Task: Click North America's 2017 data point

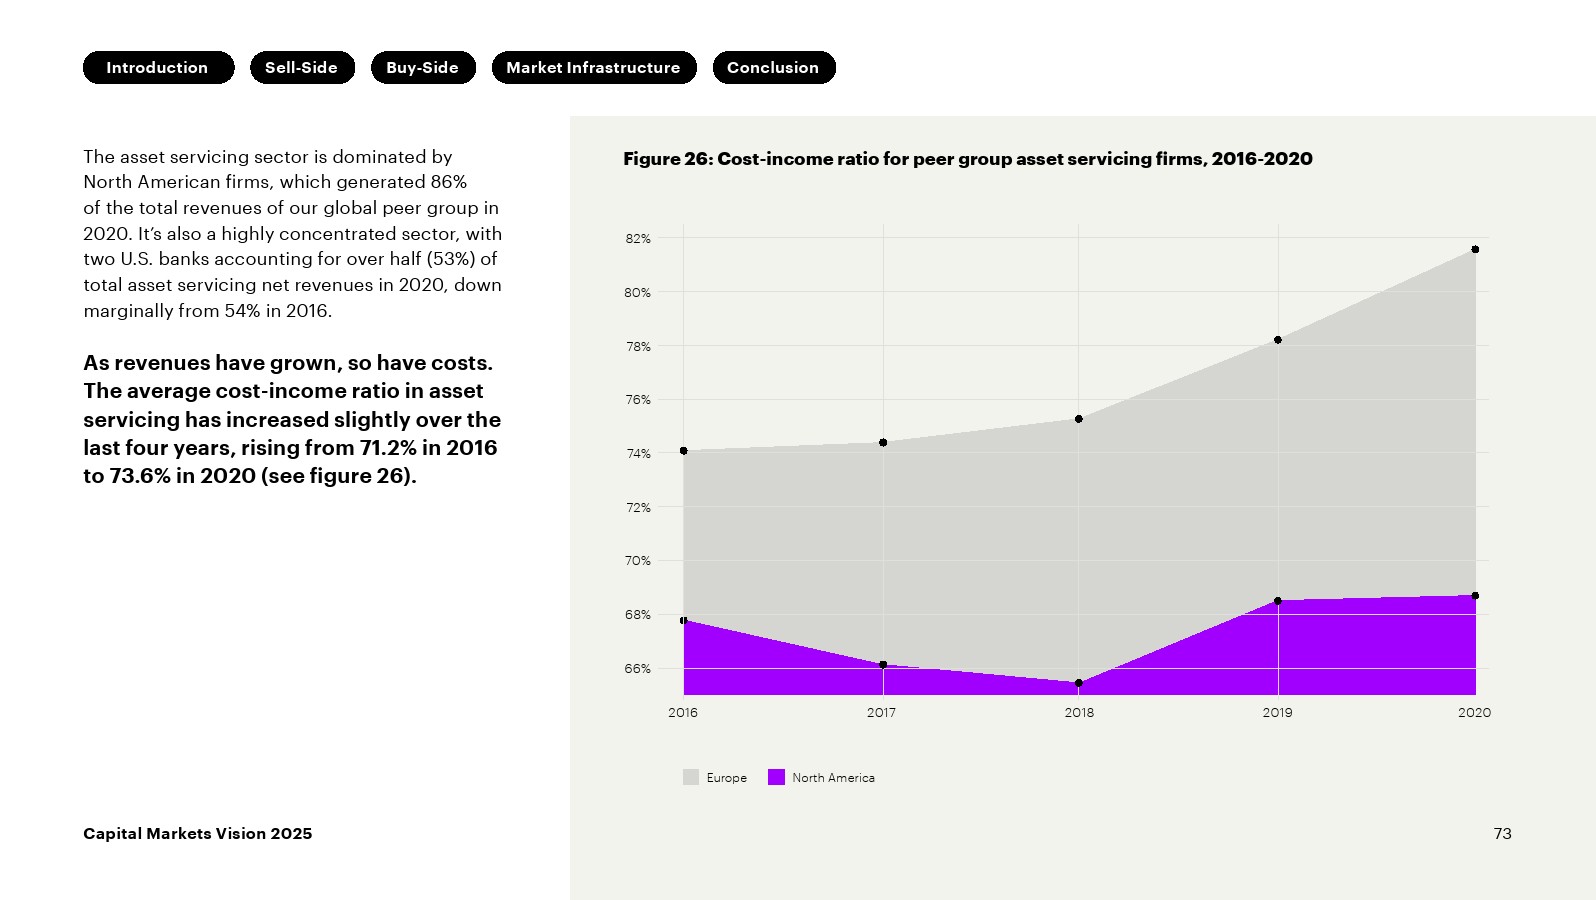Action: tap(883, 665)
